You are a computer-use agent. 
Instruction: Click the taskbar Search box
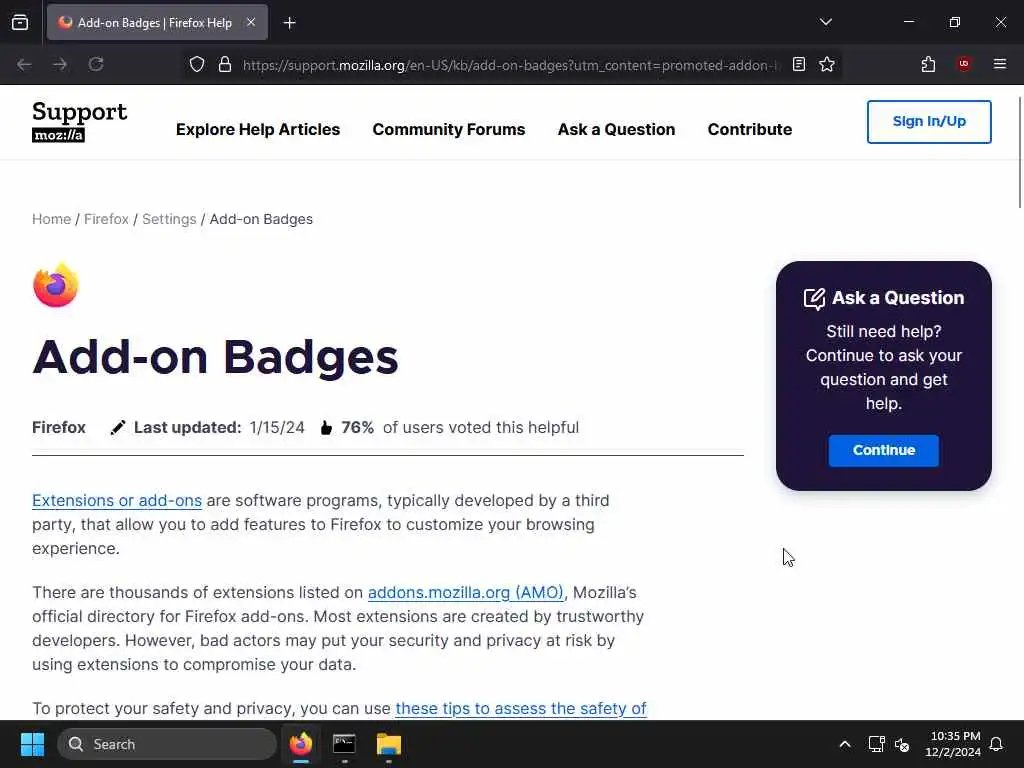pyautogui.click(x=167, y=744)
